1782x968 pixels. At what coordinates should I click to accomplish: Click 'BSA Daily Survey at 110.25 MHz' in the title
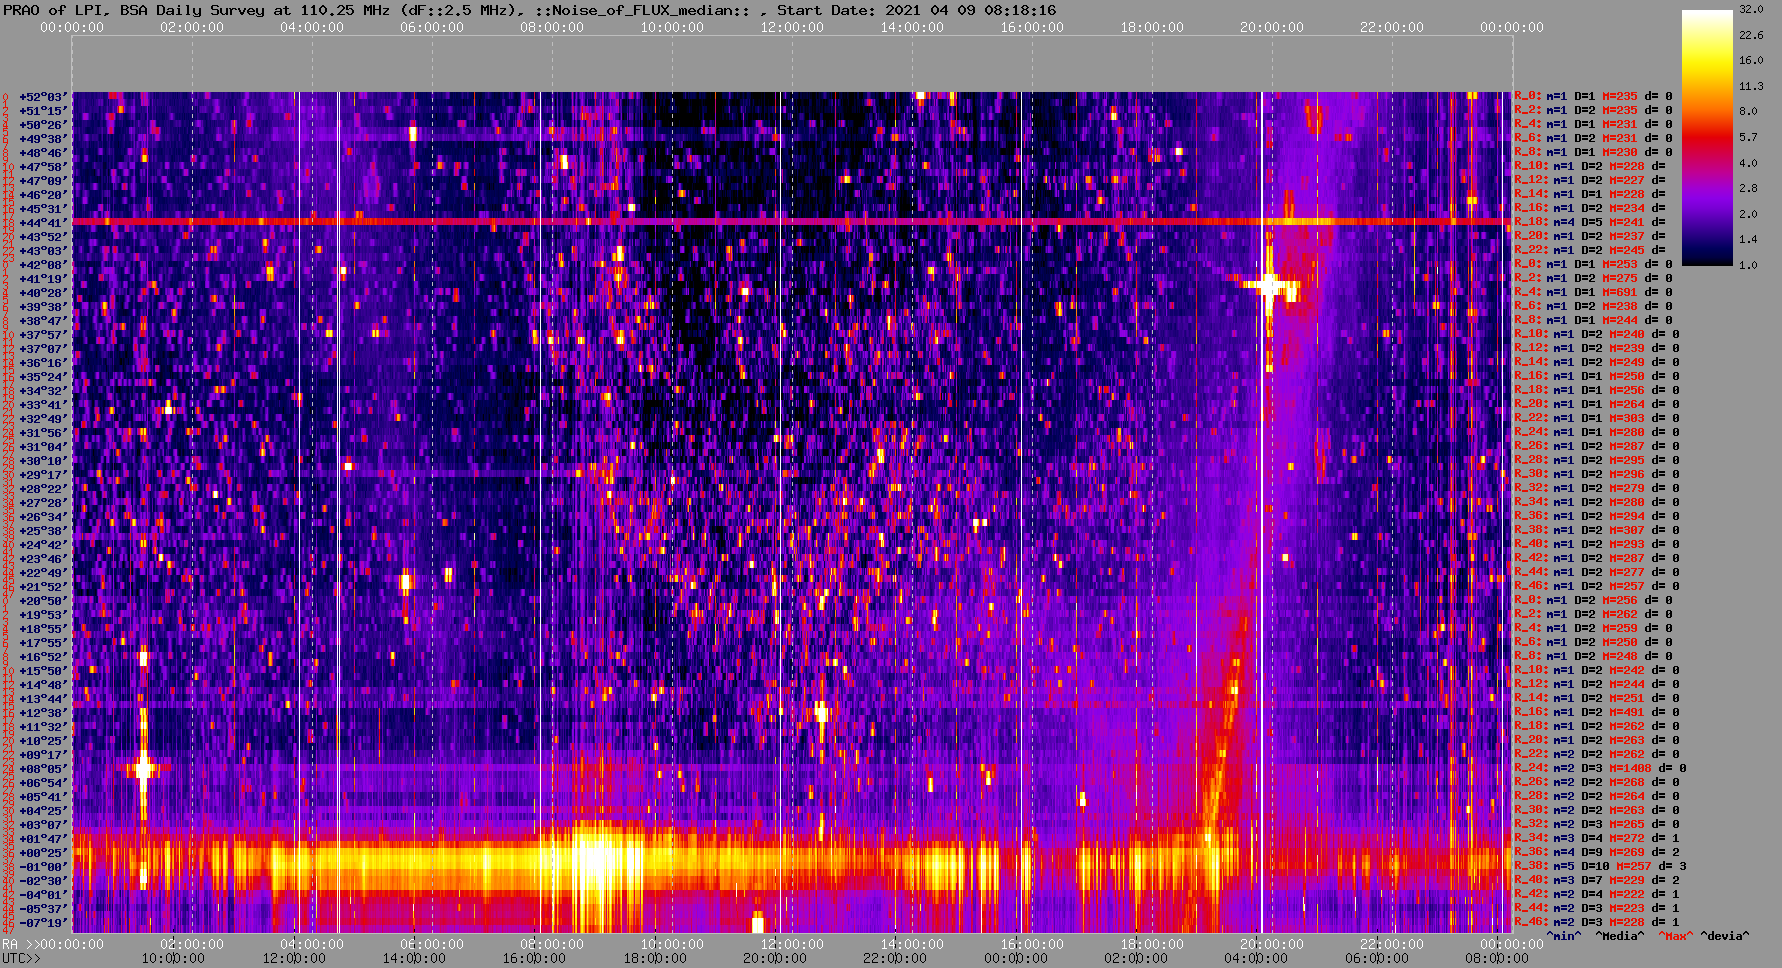(255, 10)
